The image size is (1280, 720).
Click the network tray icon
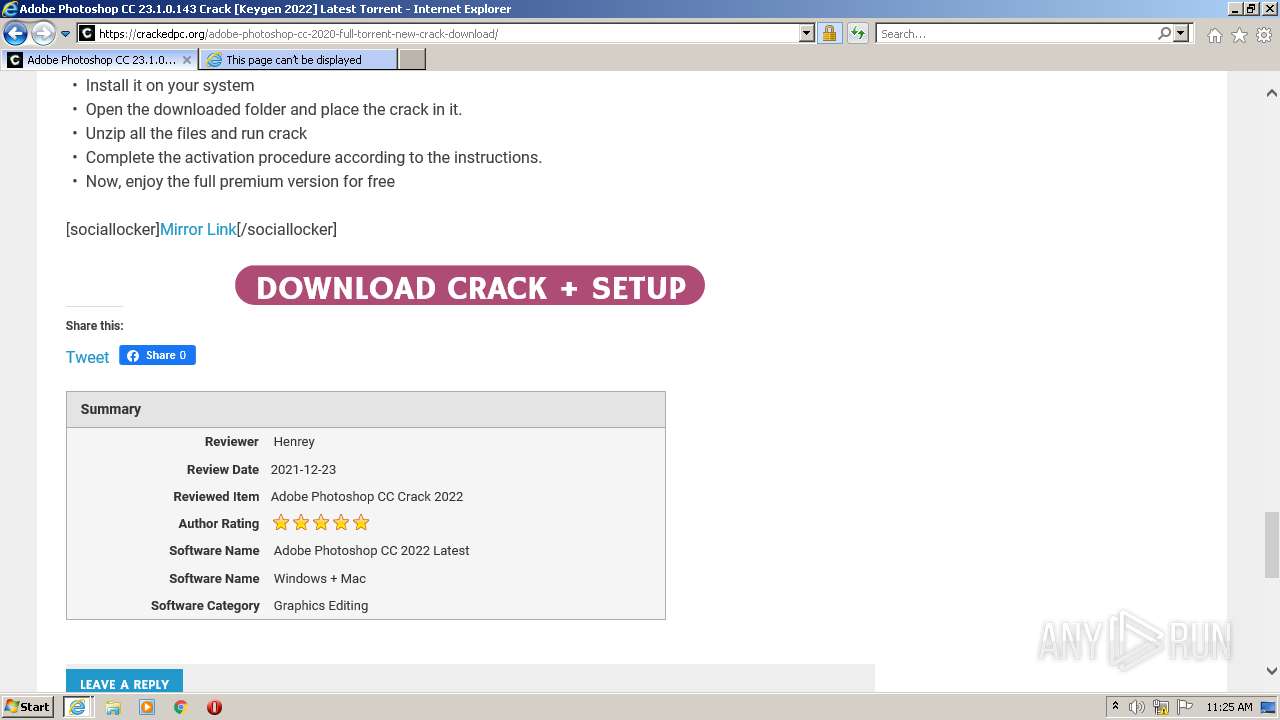coord(1161,707)
